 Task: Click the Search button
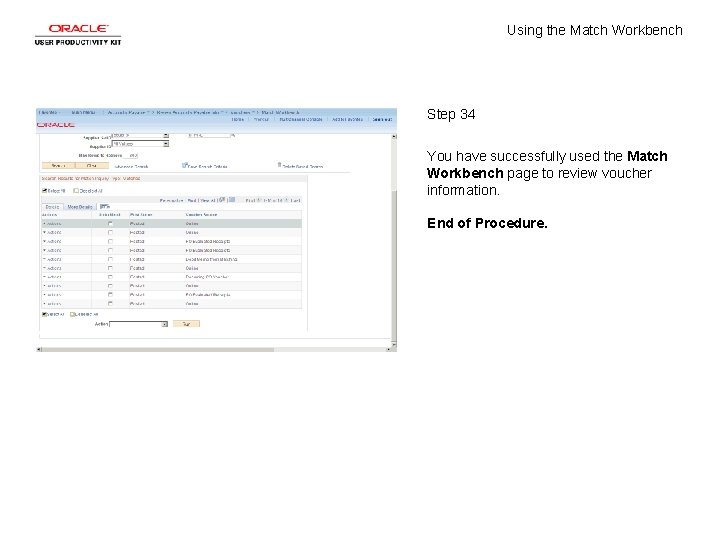[x=58, y=166]
